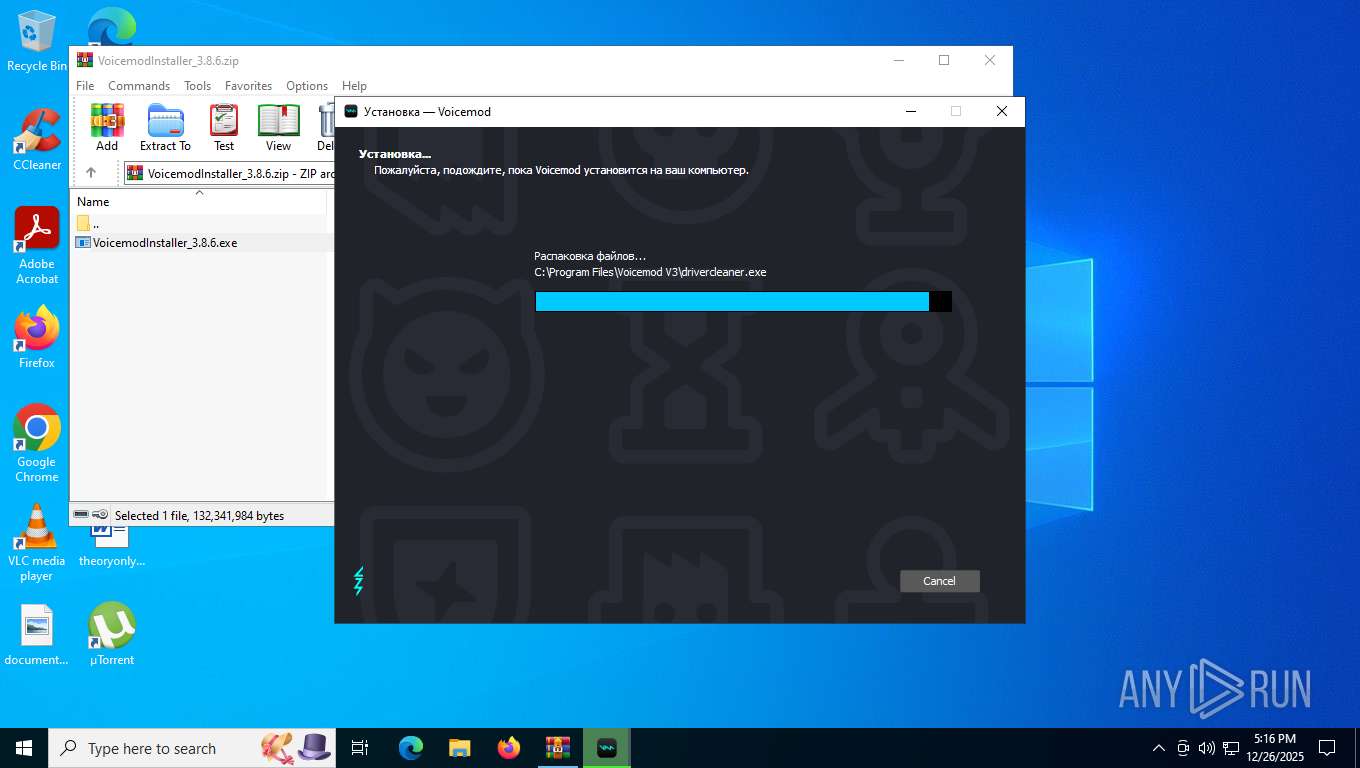Viewport: 1360px width, 768px height.
Task: Click the WinRAR status bar selected file text
Action: click(199, 516)
